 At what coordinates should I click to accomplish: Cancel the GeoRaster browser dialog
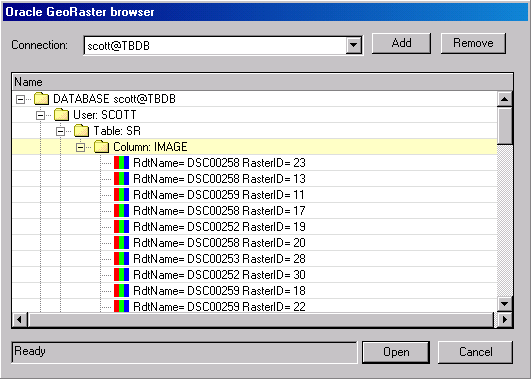tap(475, 352)
